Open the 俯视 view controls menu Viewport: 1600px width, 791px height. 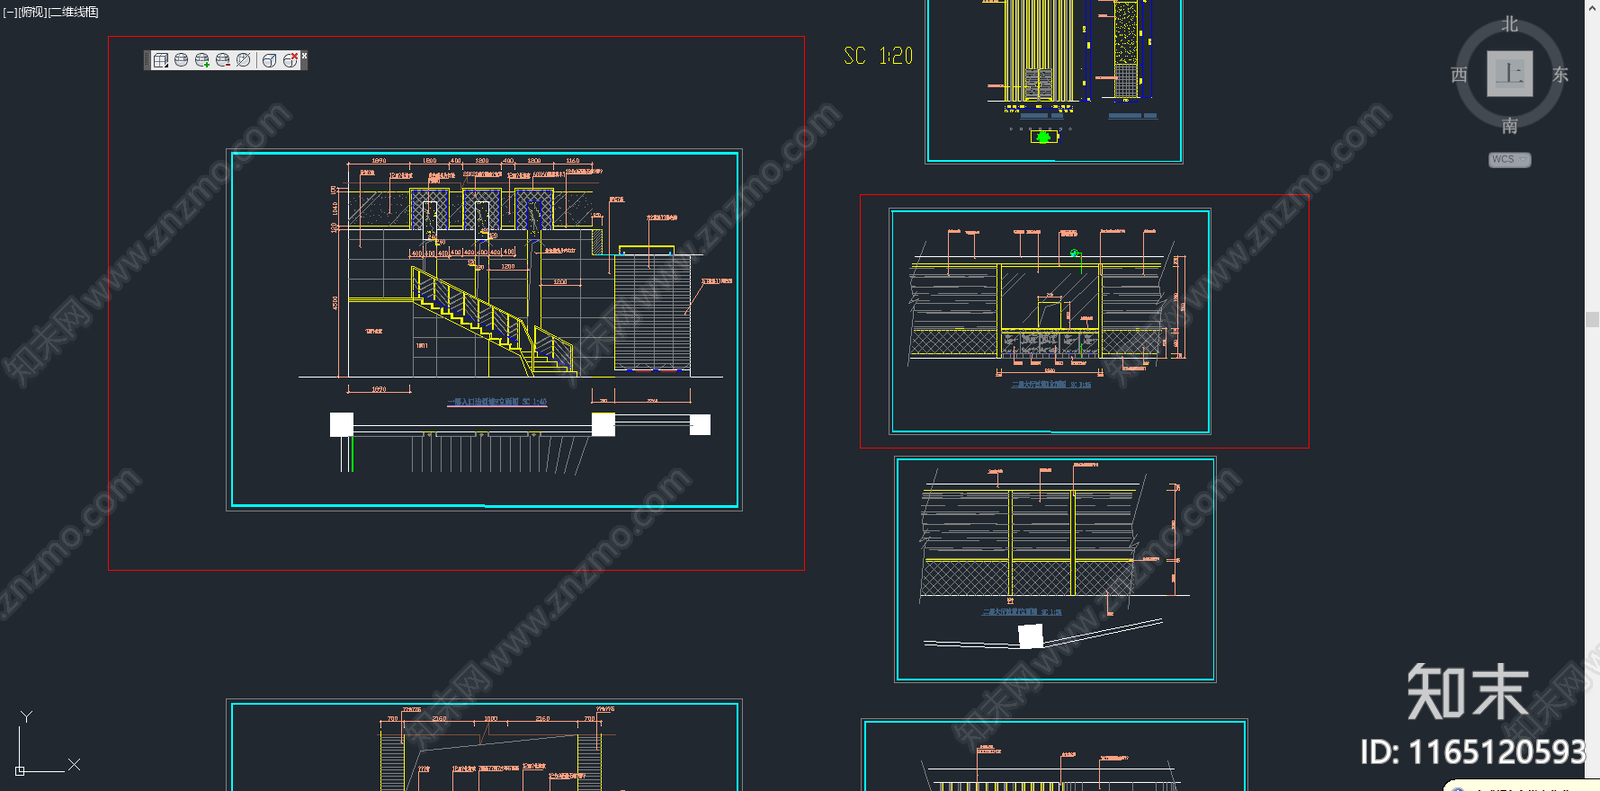click(x=33, y=12)
